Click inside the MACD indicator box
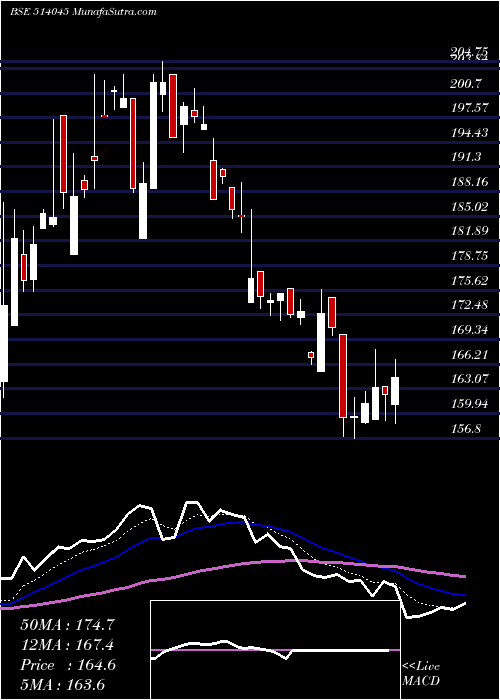 pyautogui.click(x=275, y=650)
